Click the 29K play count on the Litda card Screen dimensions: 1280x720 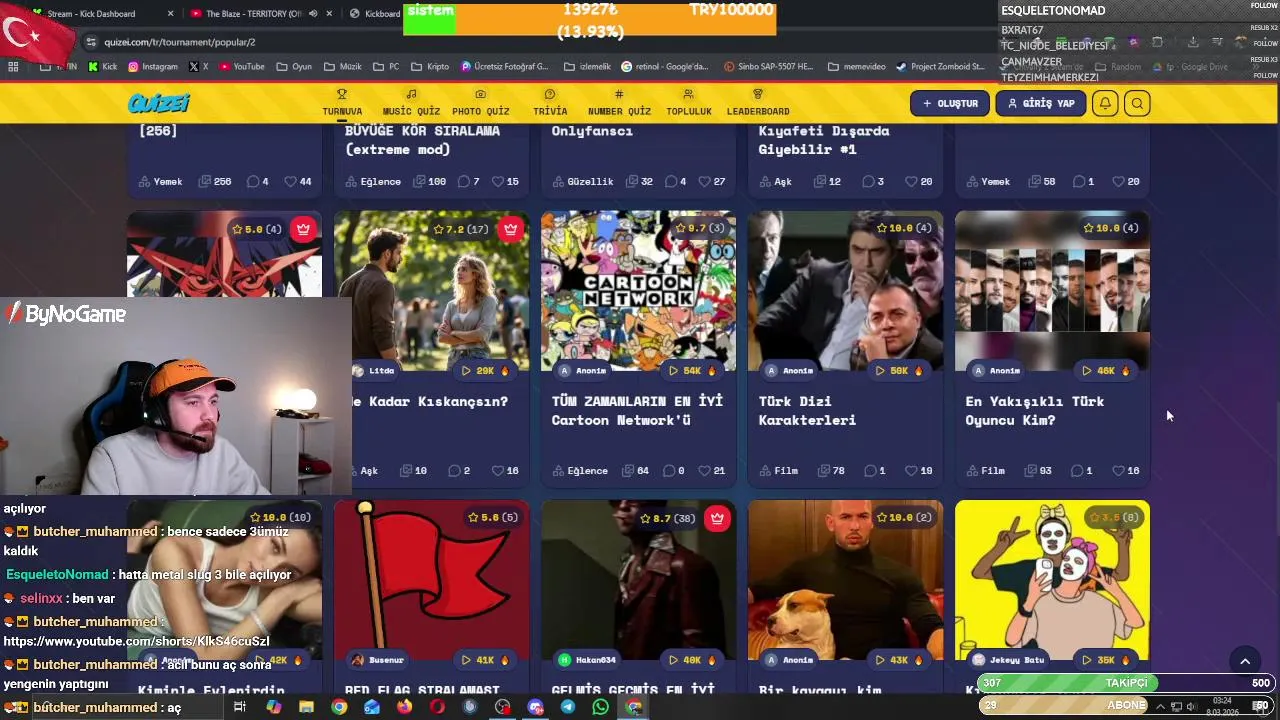485,370
